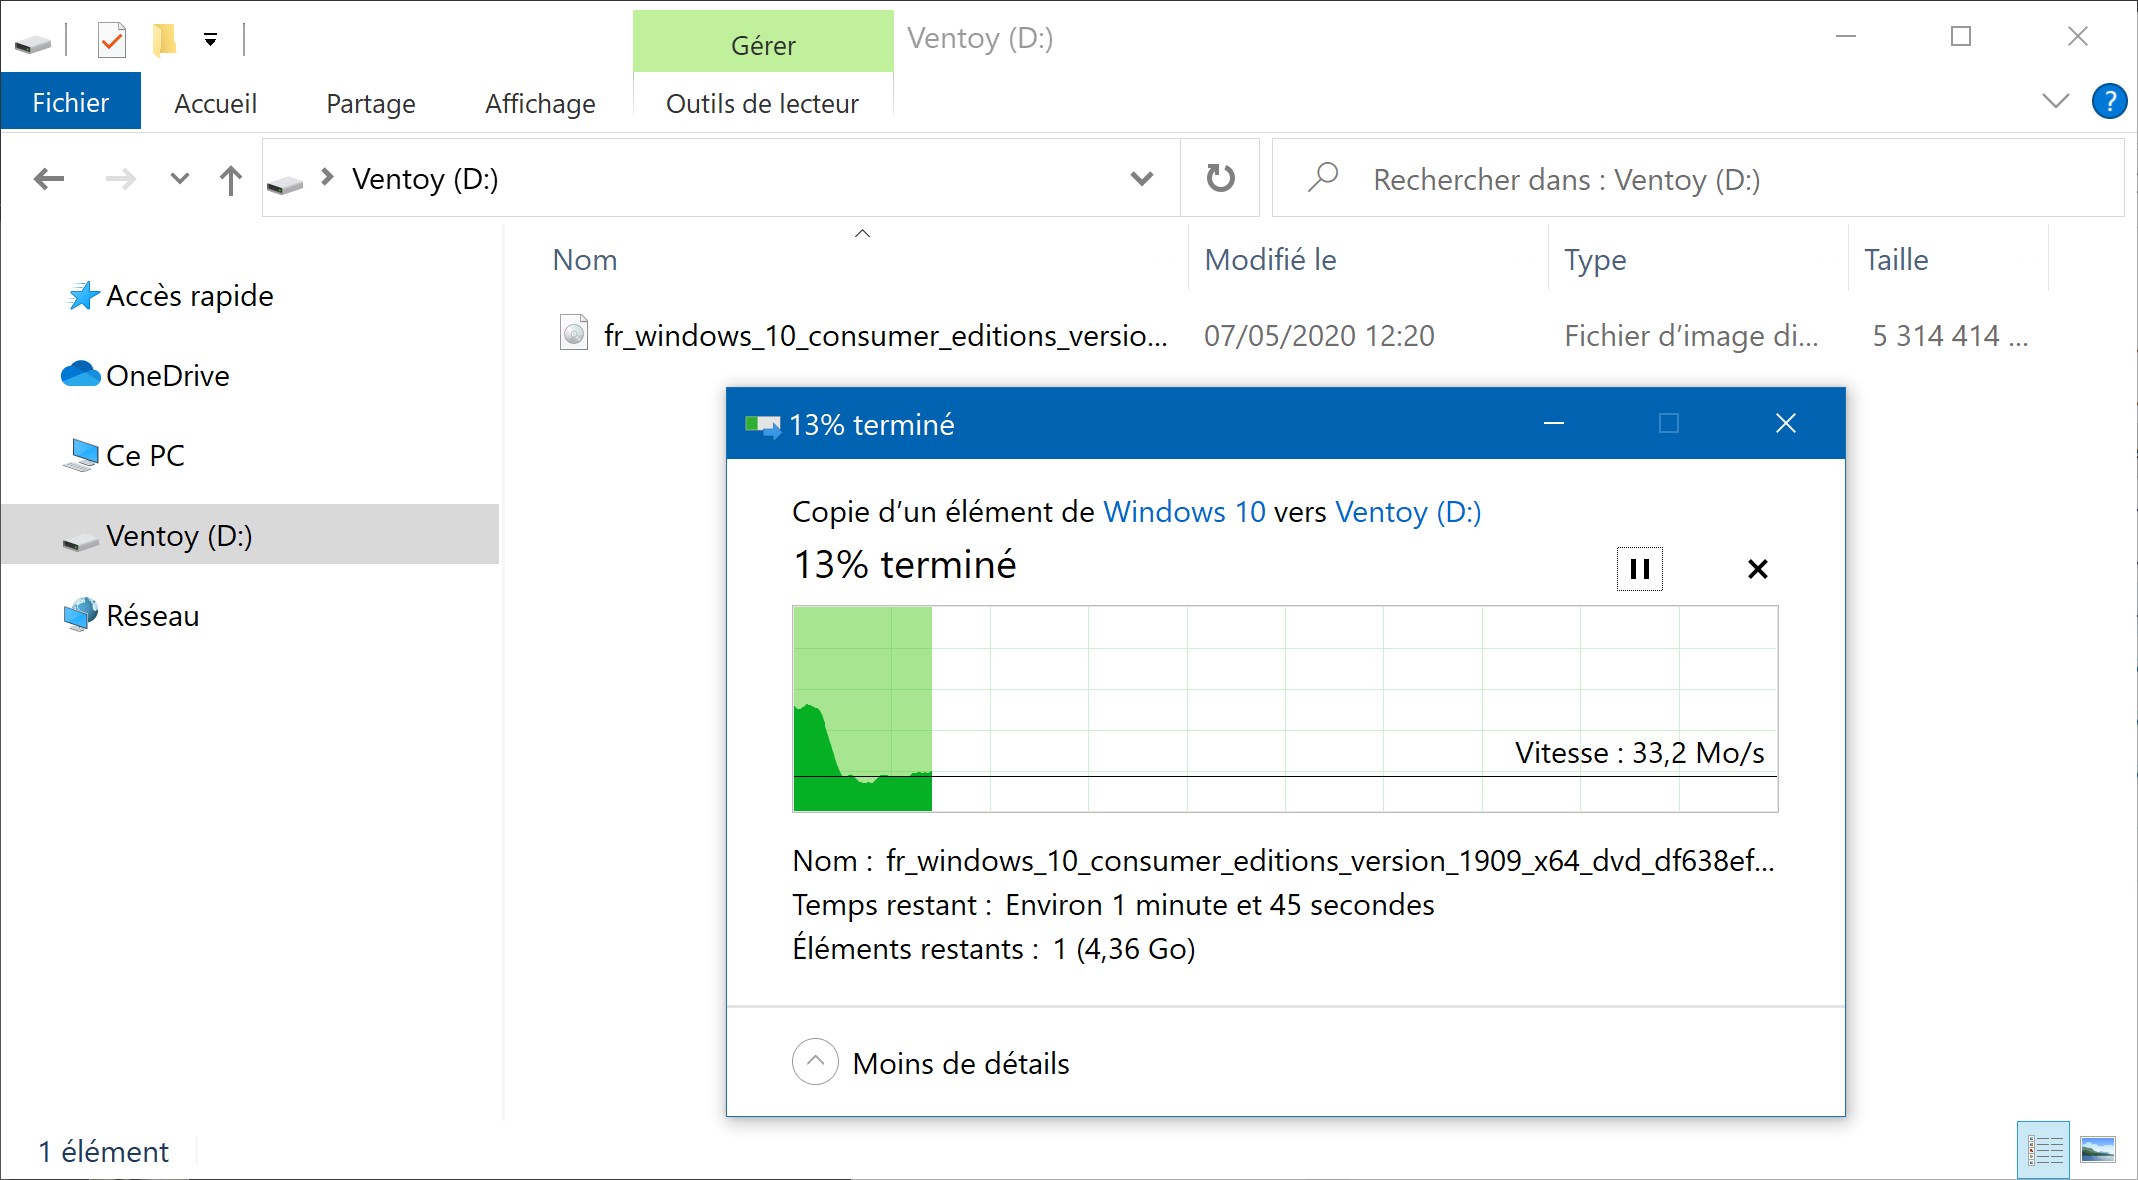Screen dimensions: 2138x1180
Task: Select the Gérer contextual tab
Action: point(763,43)
